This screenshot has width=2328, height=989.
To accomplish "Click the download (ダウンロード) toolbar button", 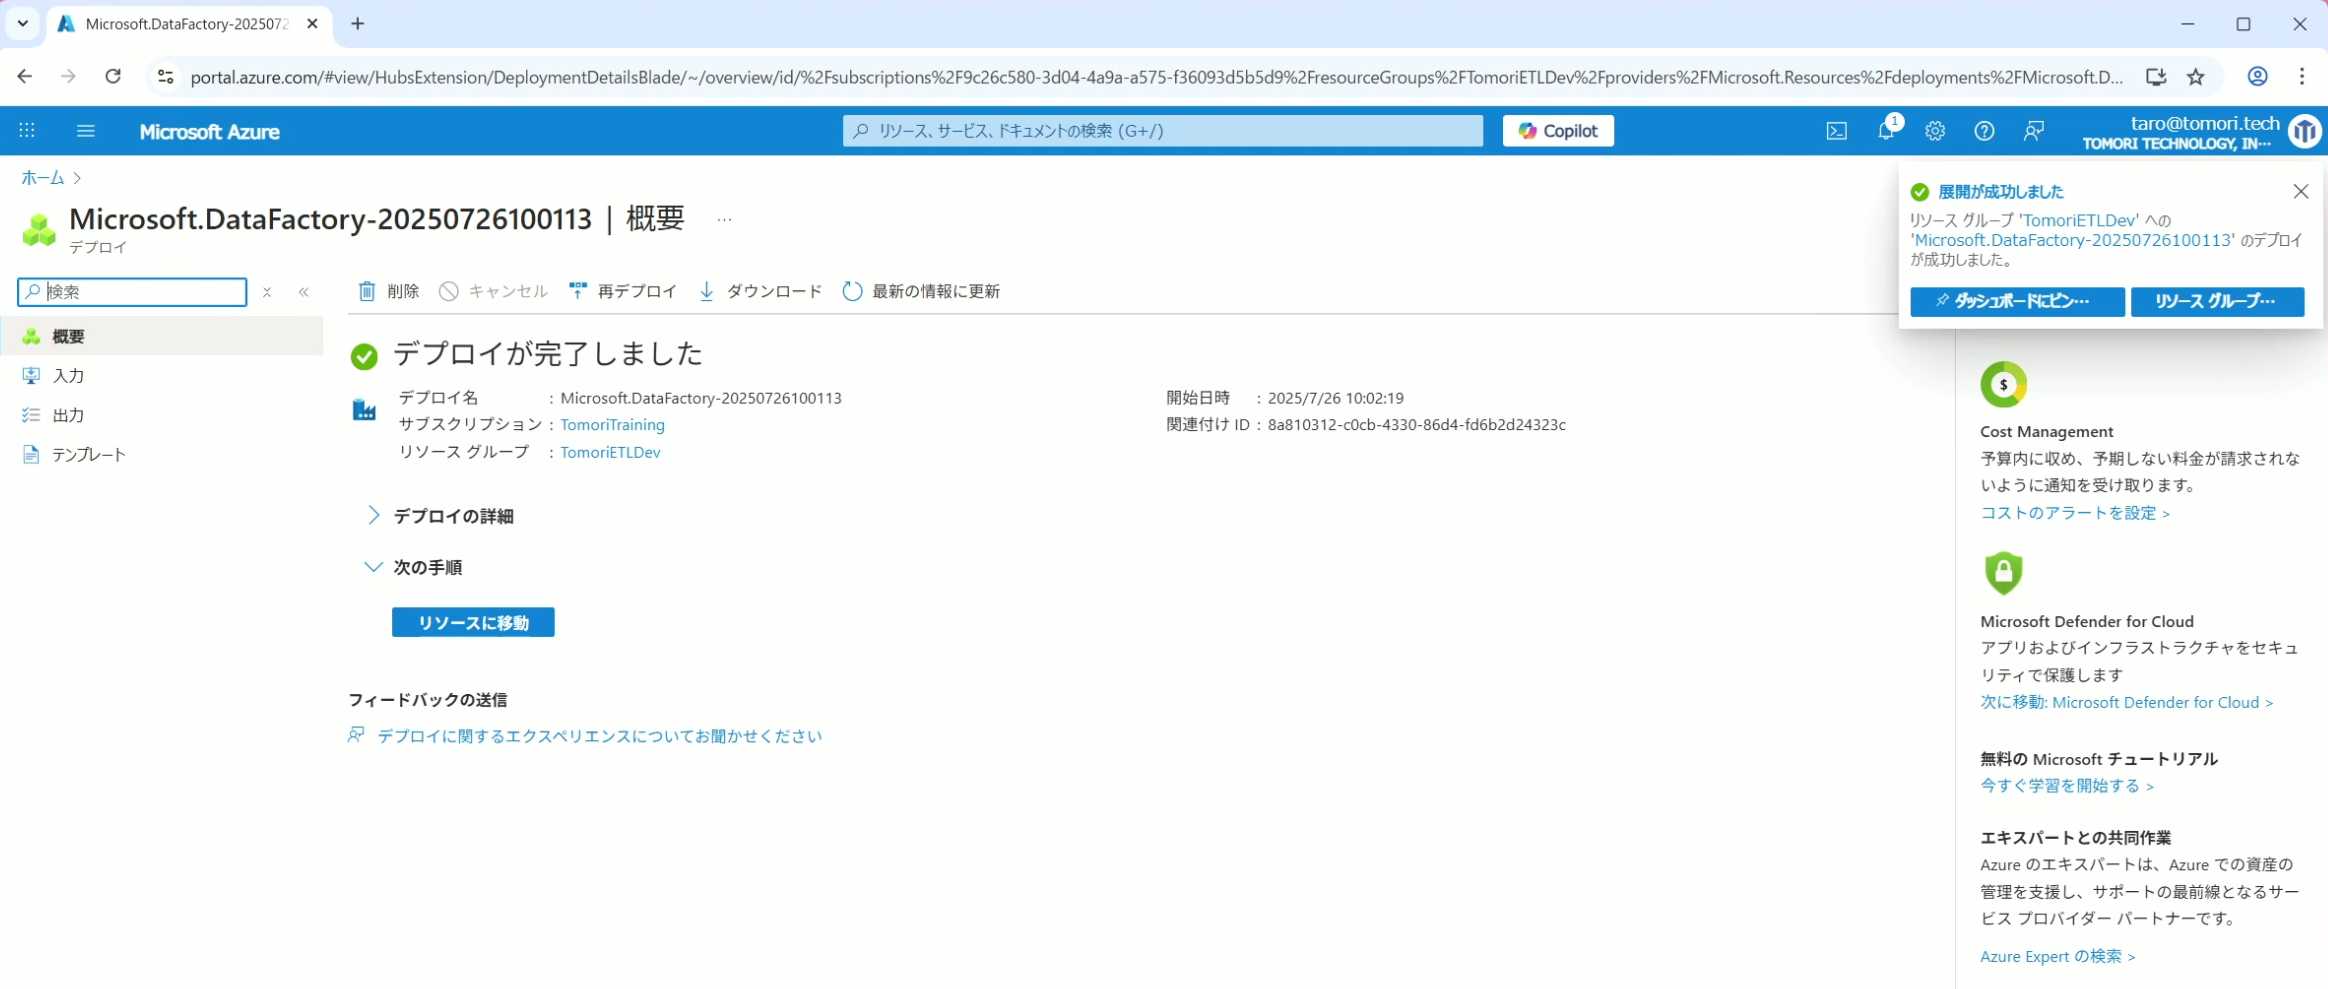I will coord(760,291).
